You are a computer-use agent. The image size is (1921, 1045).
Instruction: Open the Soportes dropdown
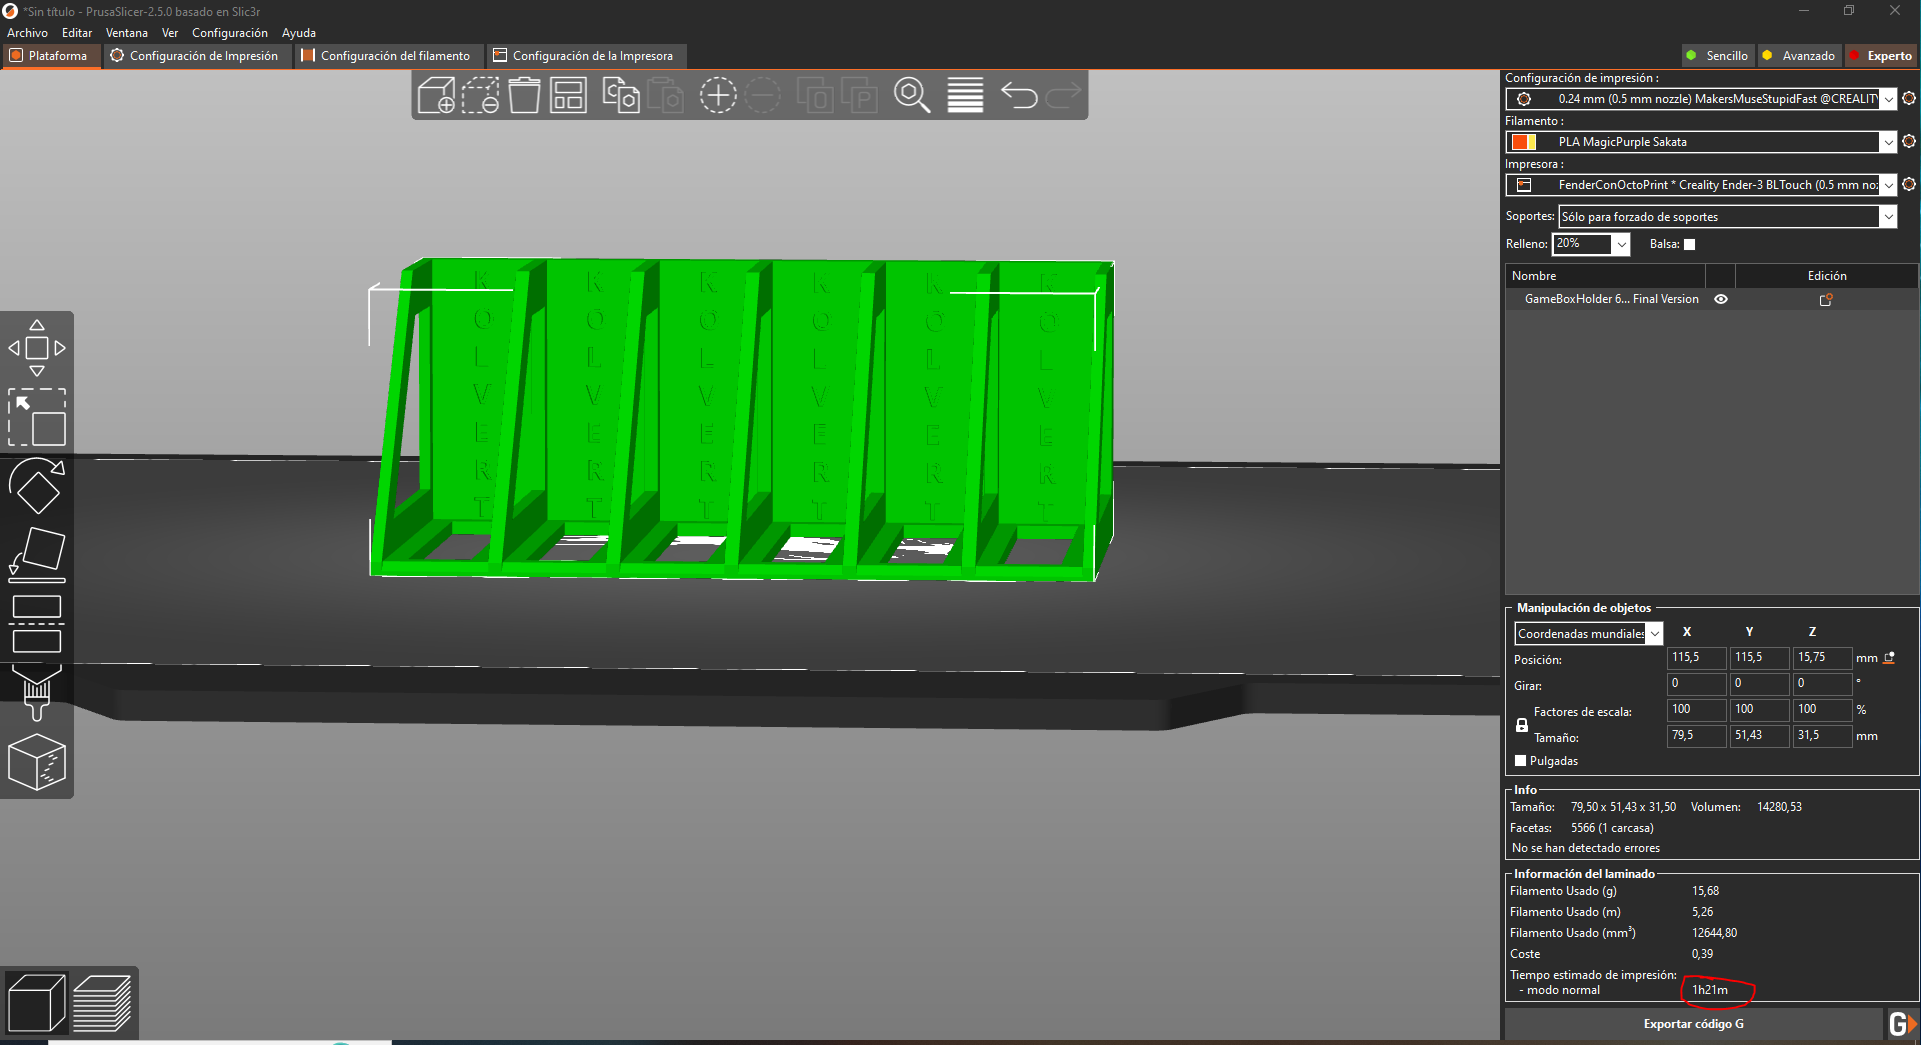pos(1889,216)
